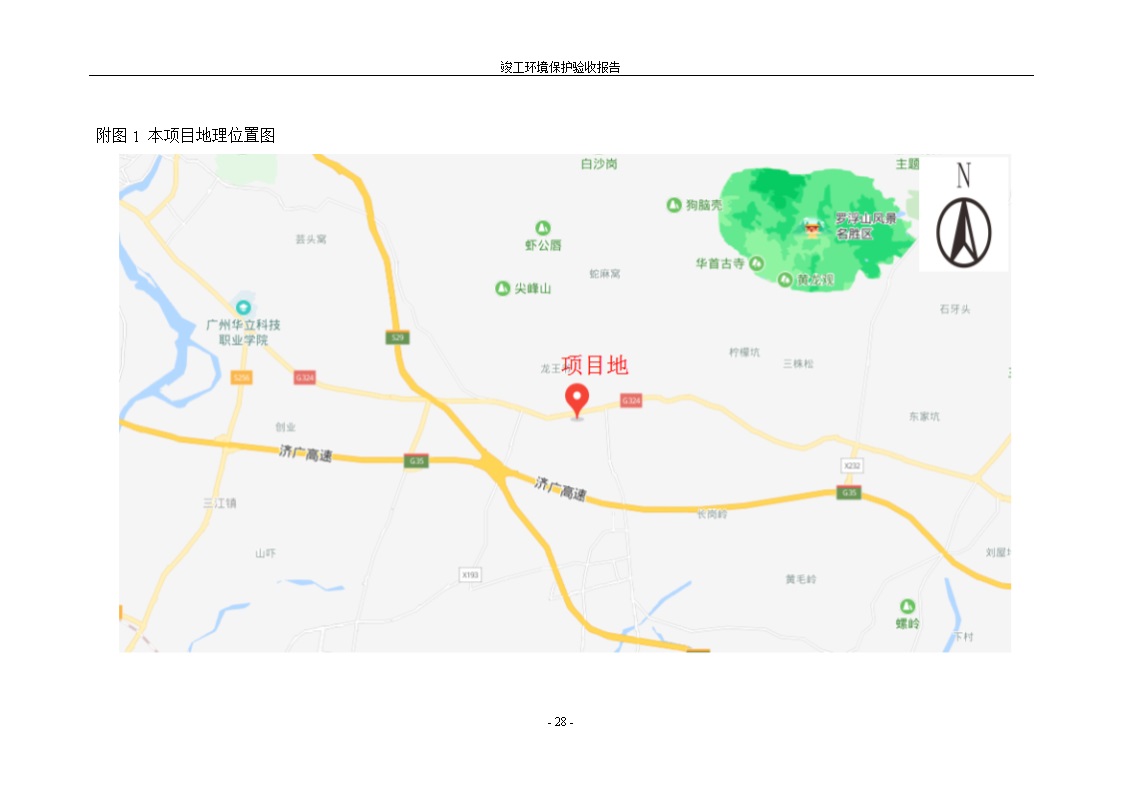Image resolution: width=1123 pixels, height=794 pixels.
Task: Click the 华首古寺 temple marker icon
Action: click(756, 263)
